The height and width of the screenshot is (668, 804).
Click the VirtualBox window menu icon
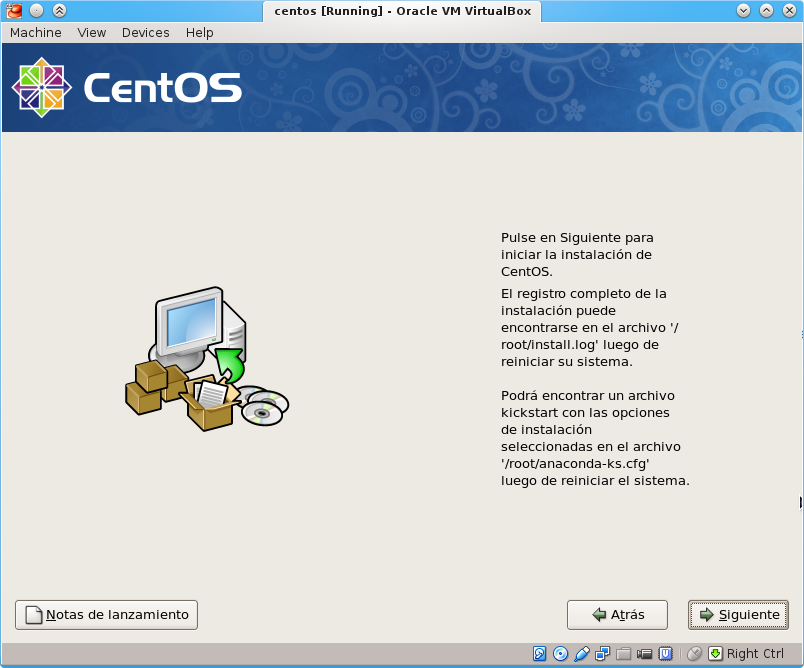pyautogui.click(x=14, y=10)
